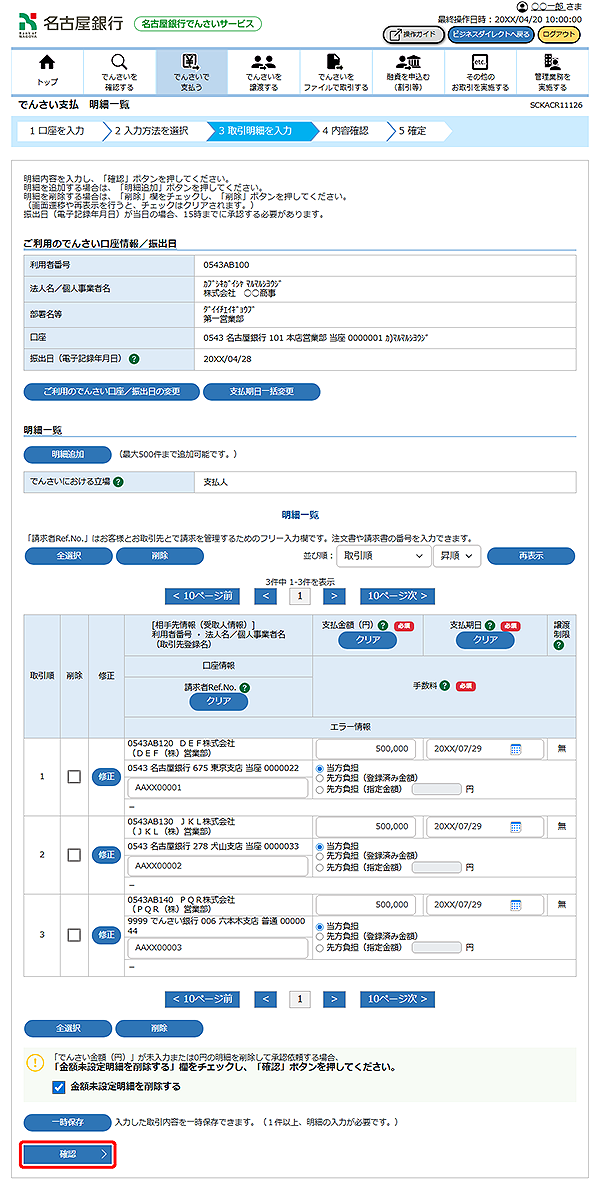Click the 融資を申込む bank icon

[408, 64]
